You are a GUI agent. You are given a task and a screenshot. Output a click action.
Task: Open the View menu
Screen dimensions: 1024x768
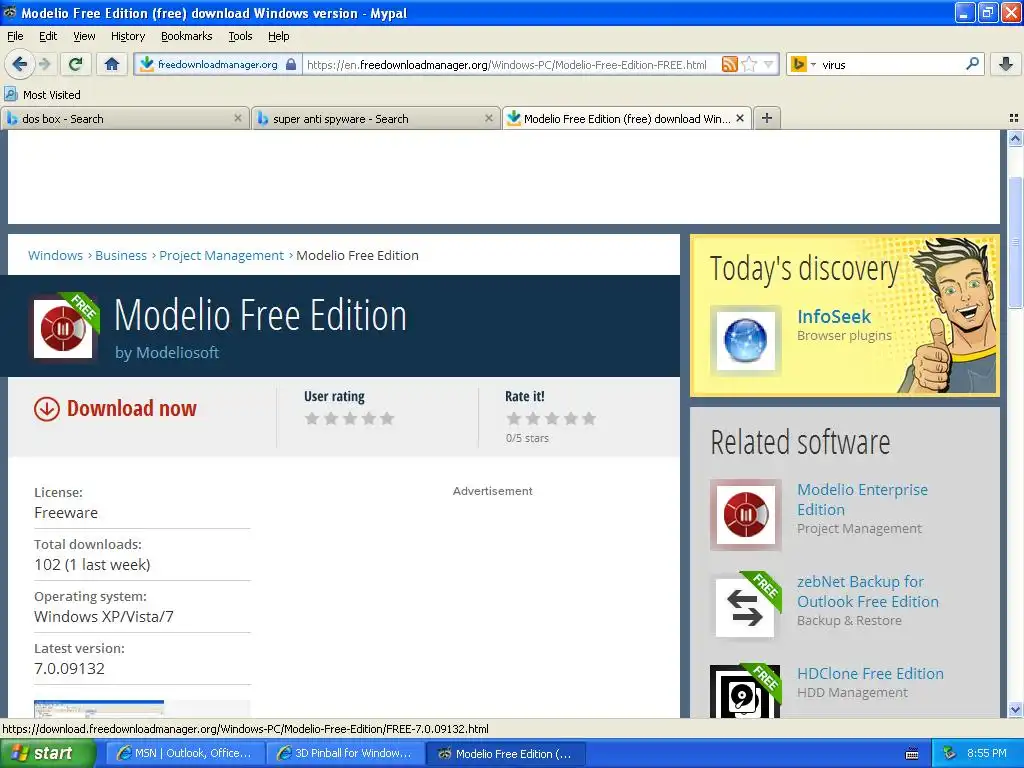coord(84,36)
